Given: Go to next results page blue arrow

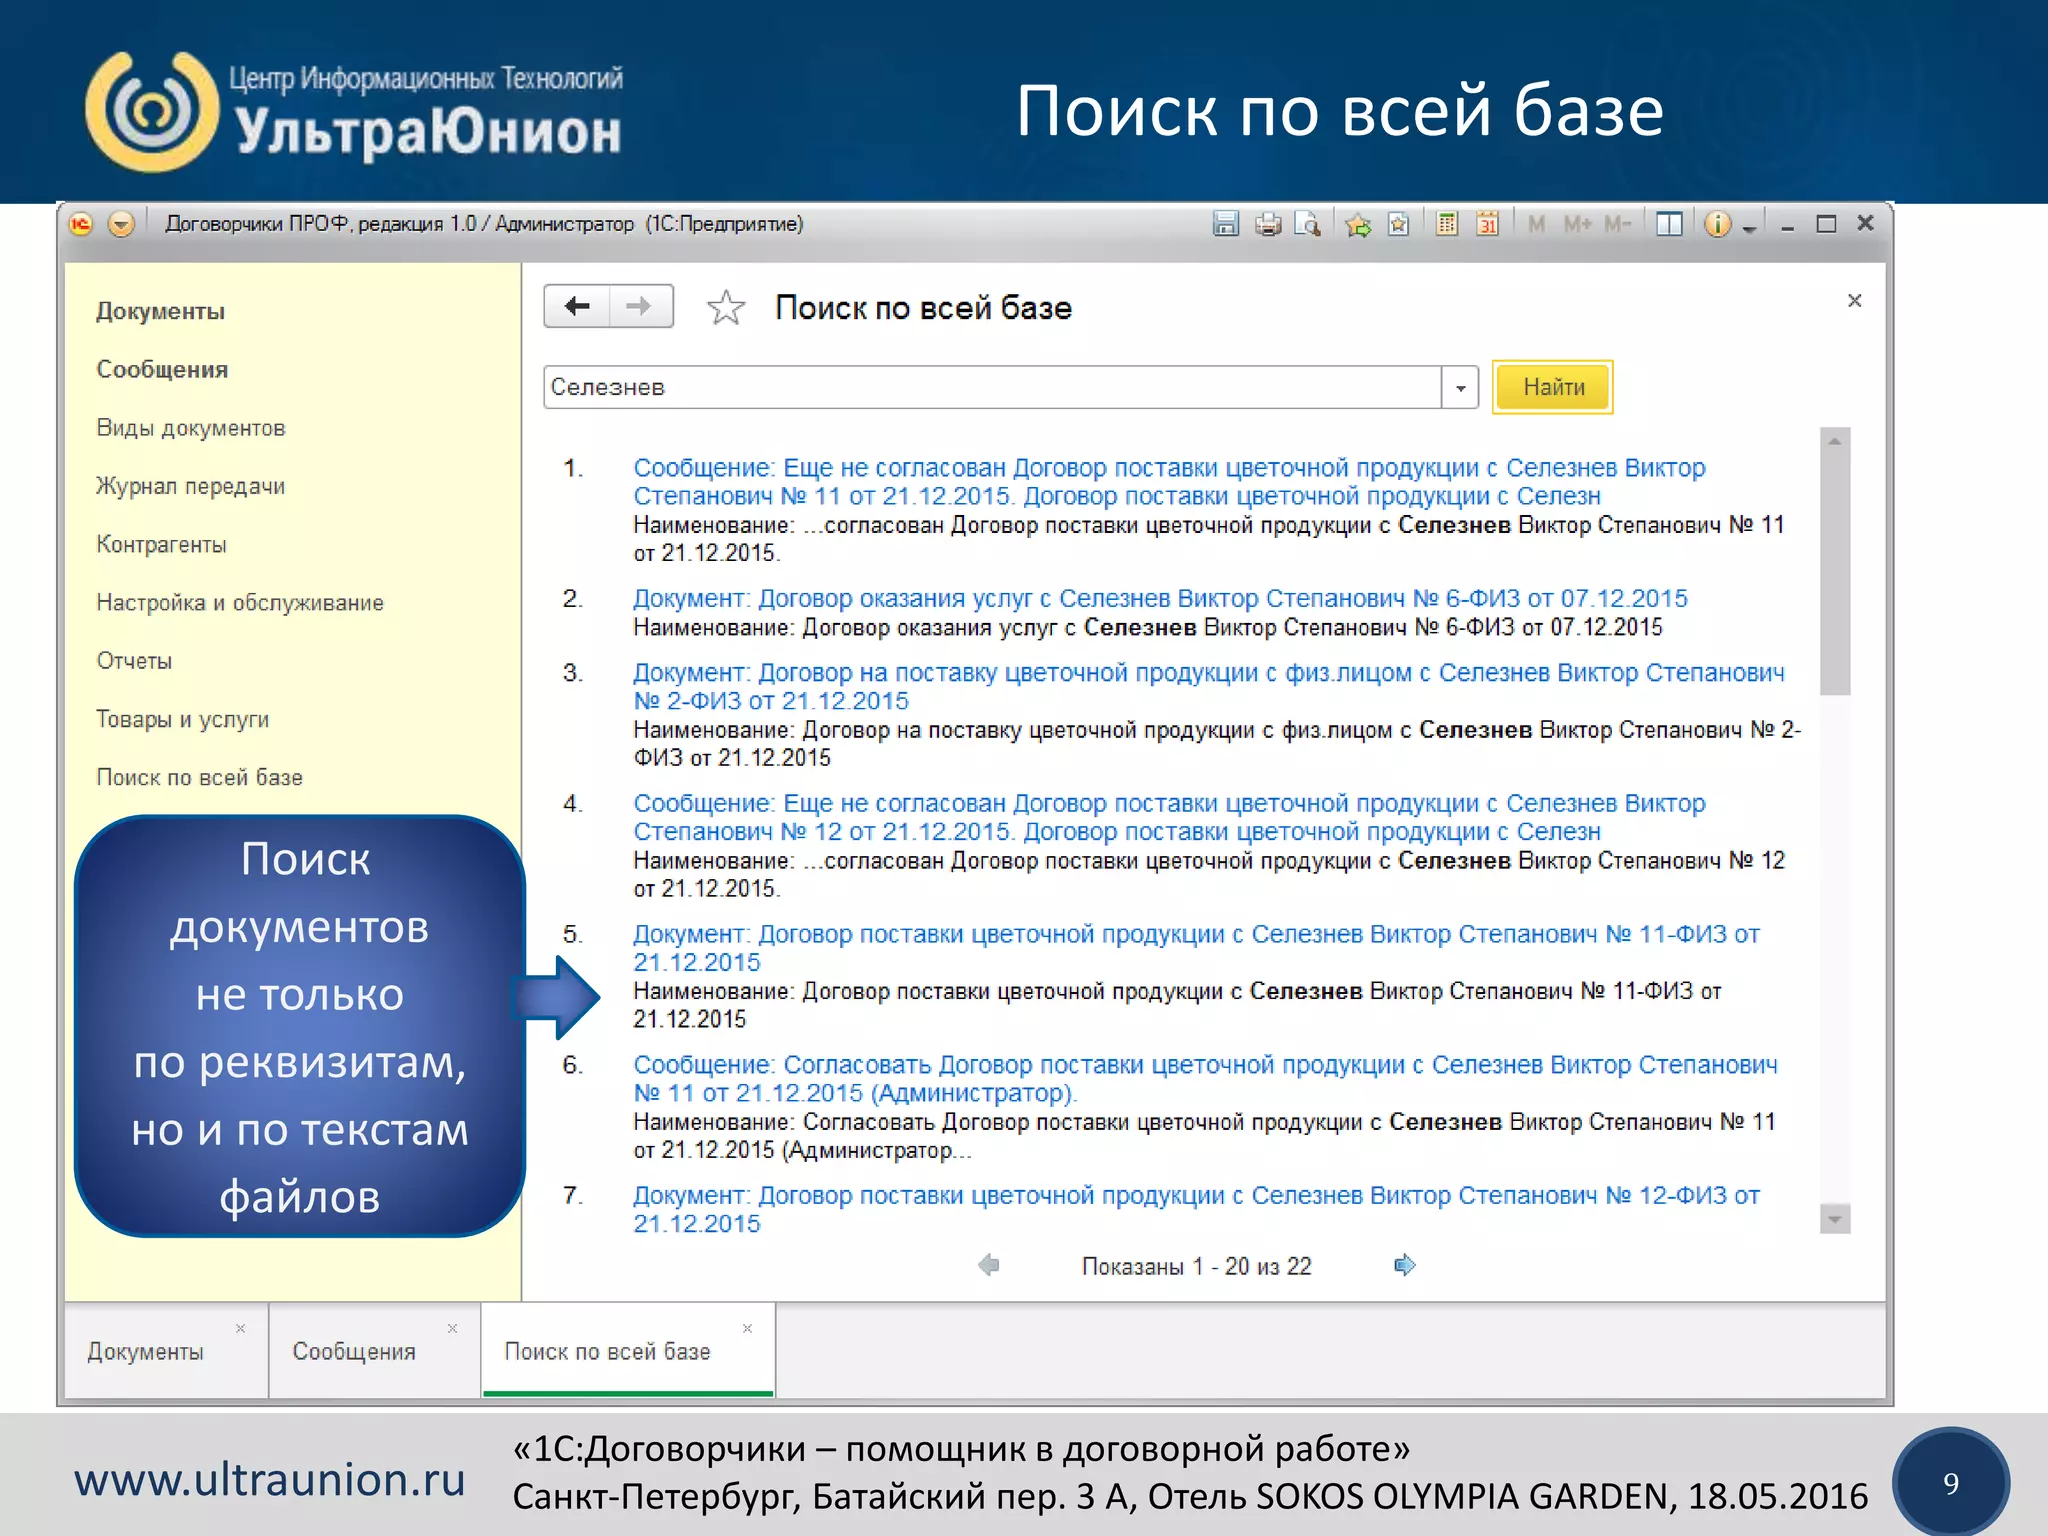Looking at the screenshot, I should (1405, 1265).
